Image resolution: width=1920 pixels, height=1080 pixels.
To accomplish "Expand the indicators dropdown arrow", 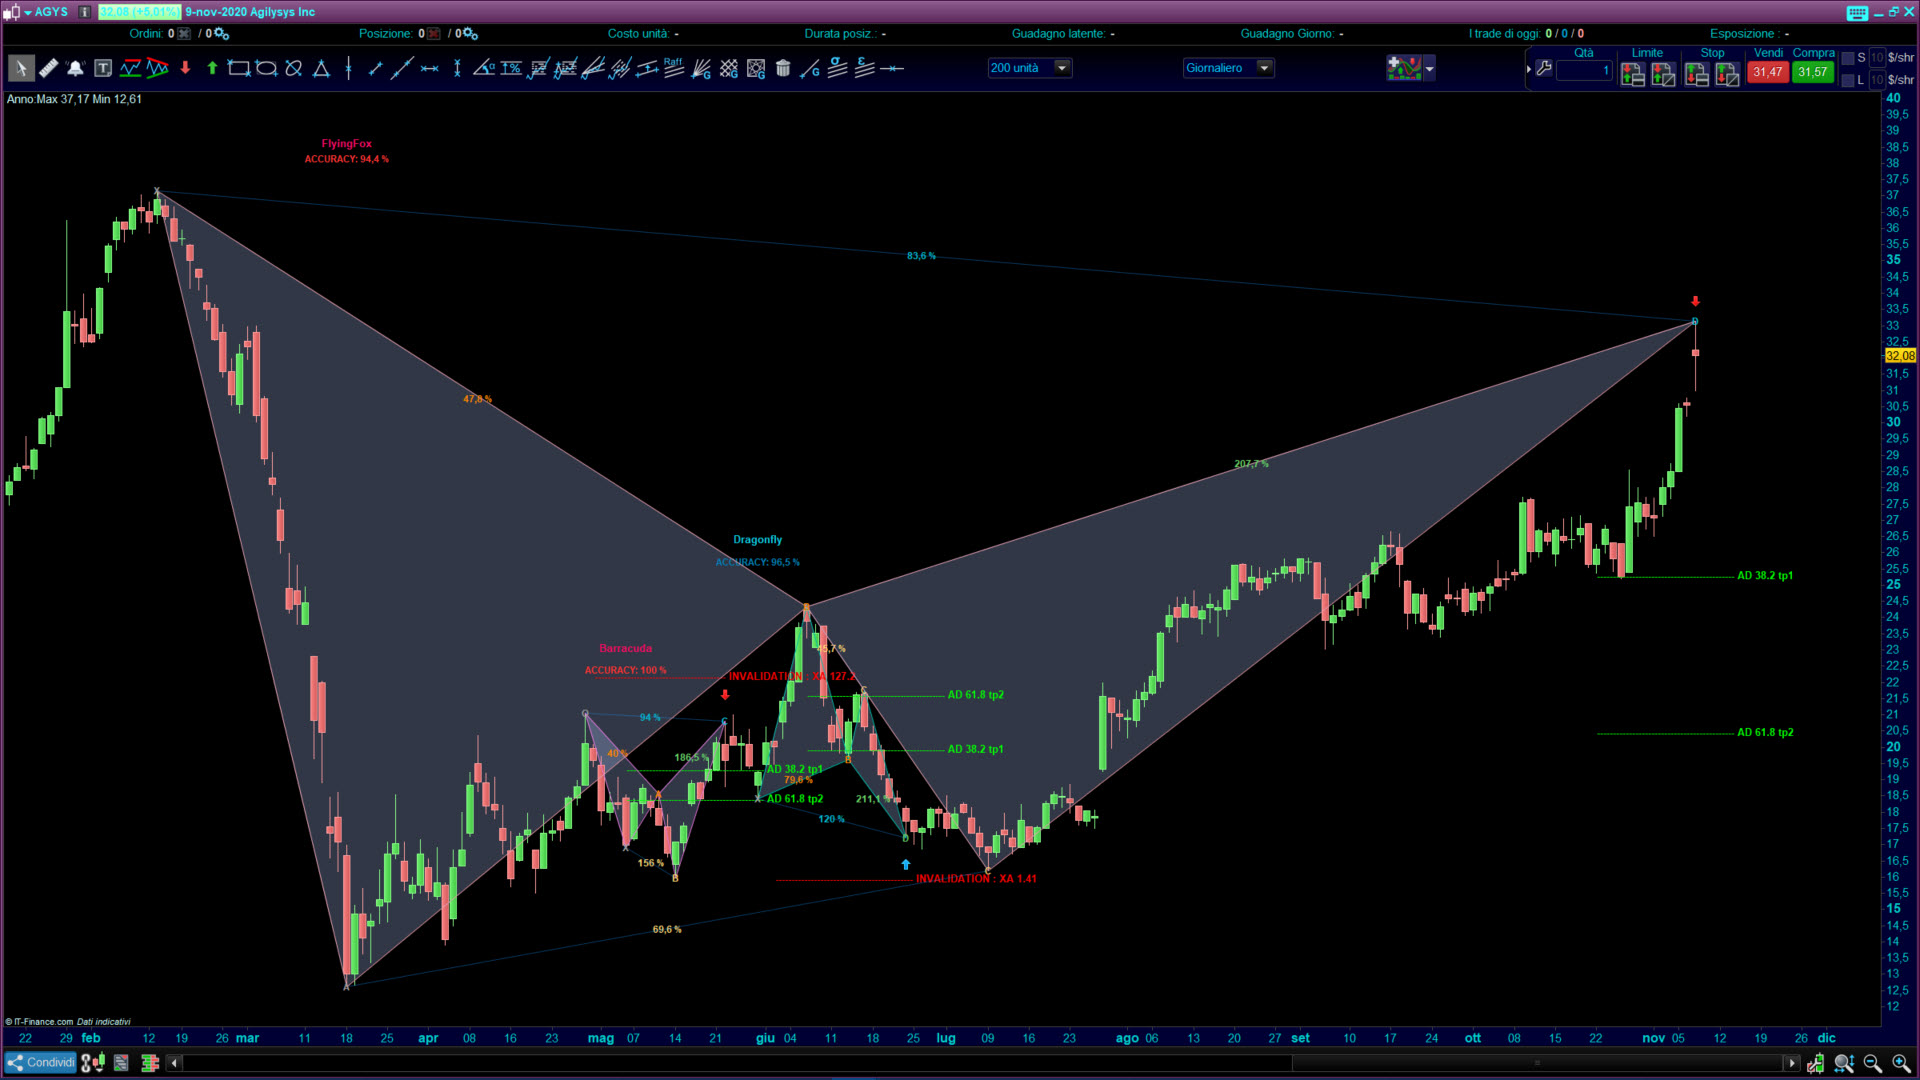I will click(1430, 69).
